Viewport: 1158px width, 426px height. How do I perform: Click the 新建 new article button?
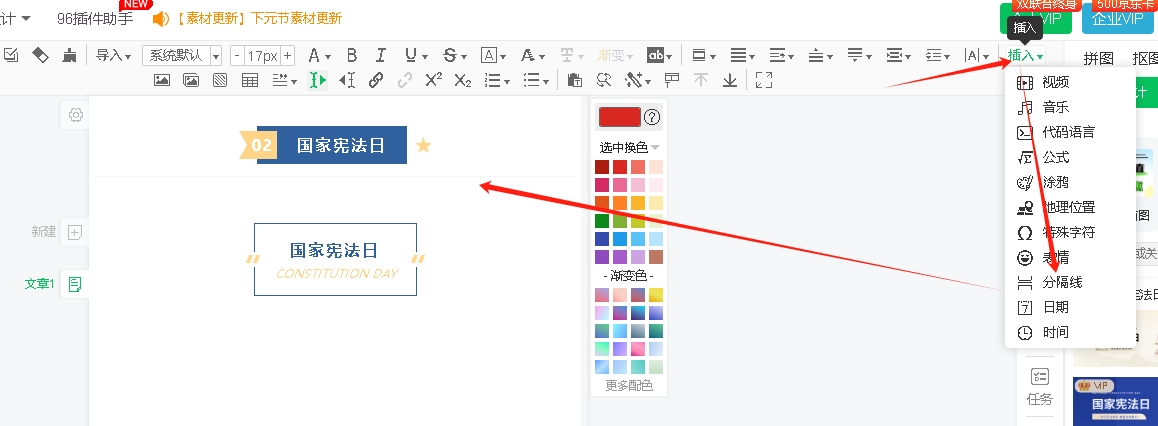pyautogui.click(x=75, y=232)
